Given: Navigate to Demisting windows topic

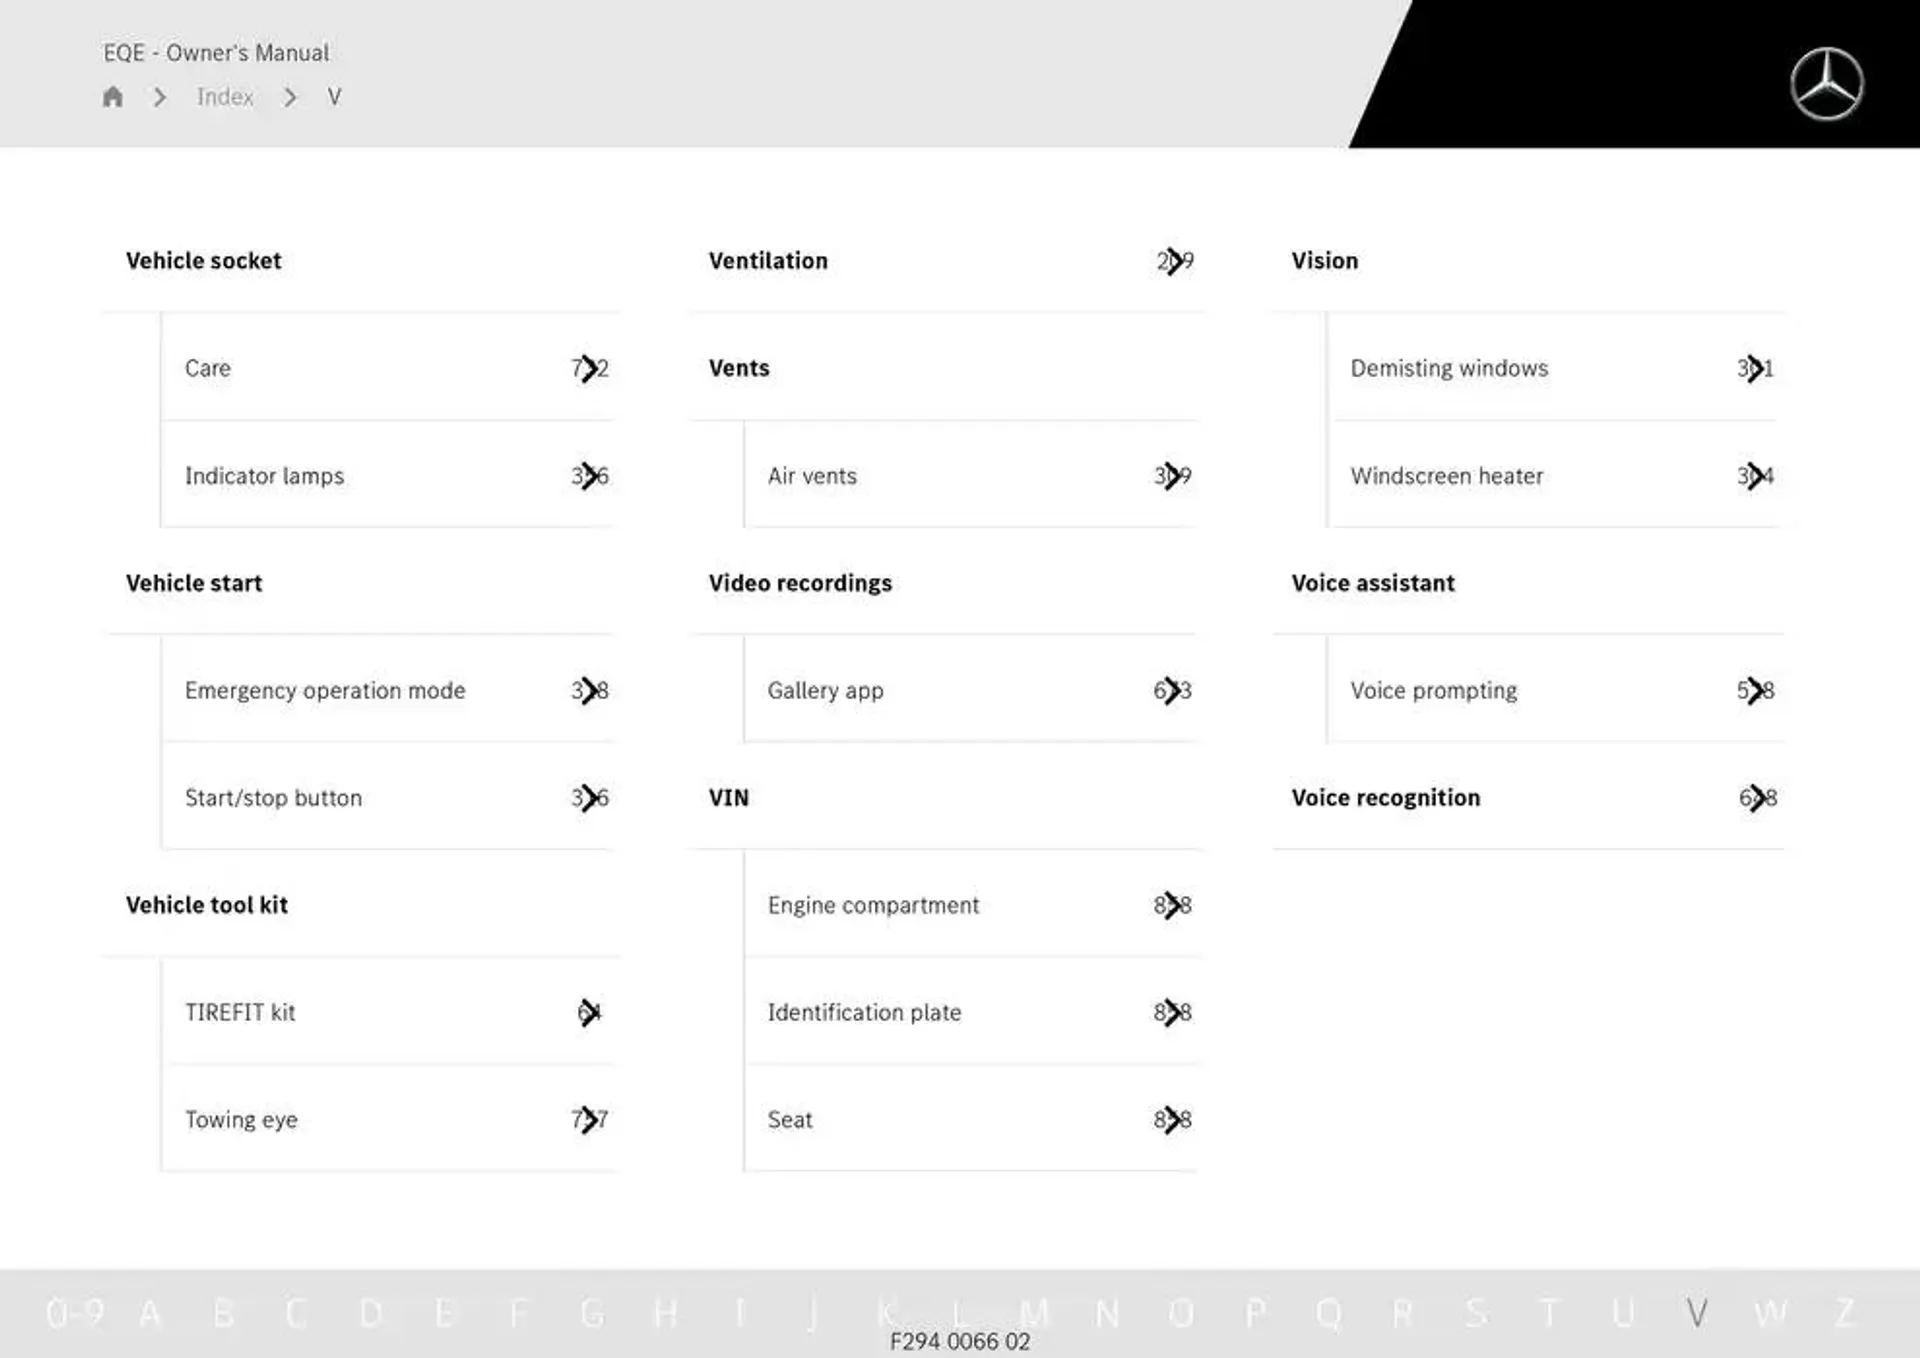Looking at the screenshot, I should pyautogui.click(x=1450, y=367).
